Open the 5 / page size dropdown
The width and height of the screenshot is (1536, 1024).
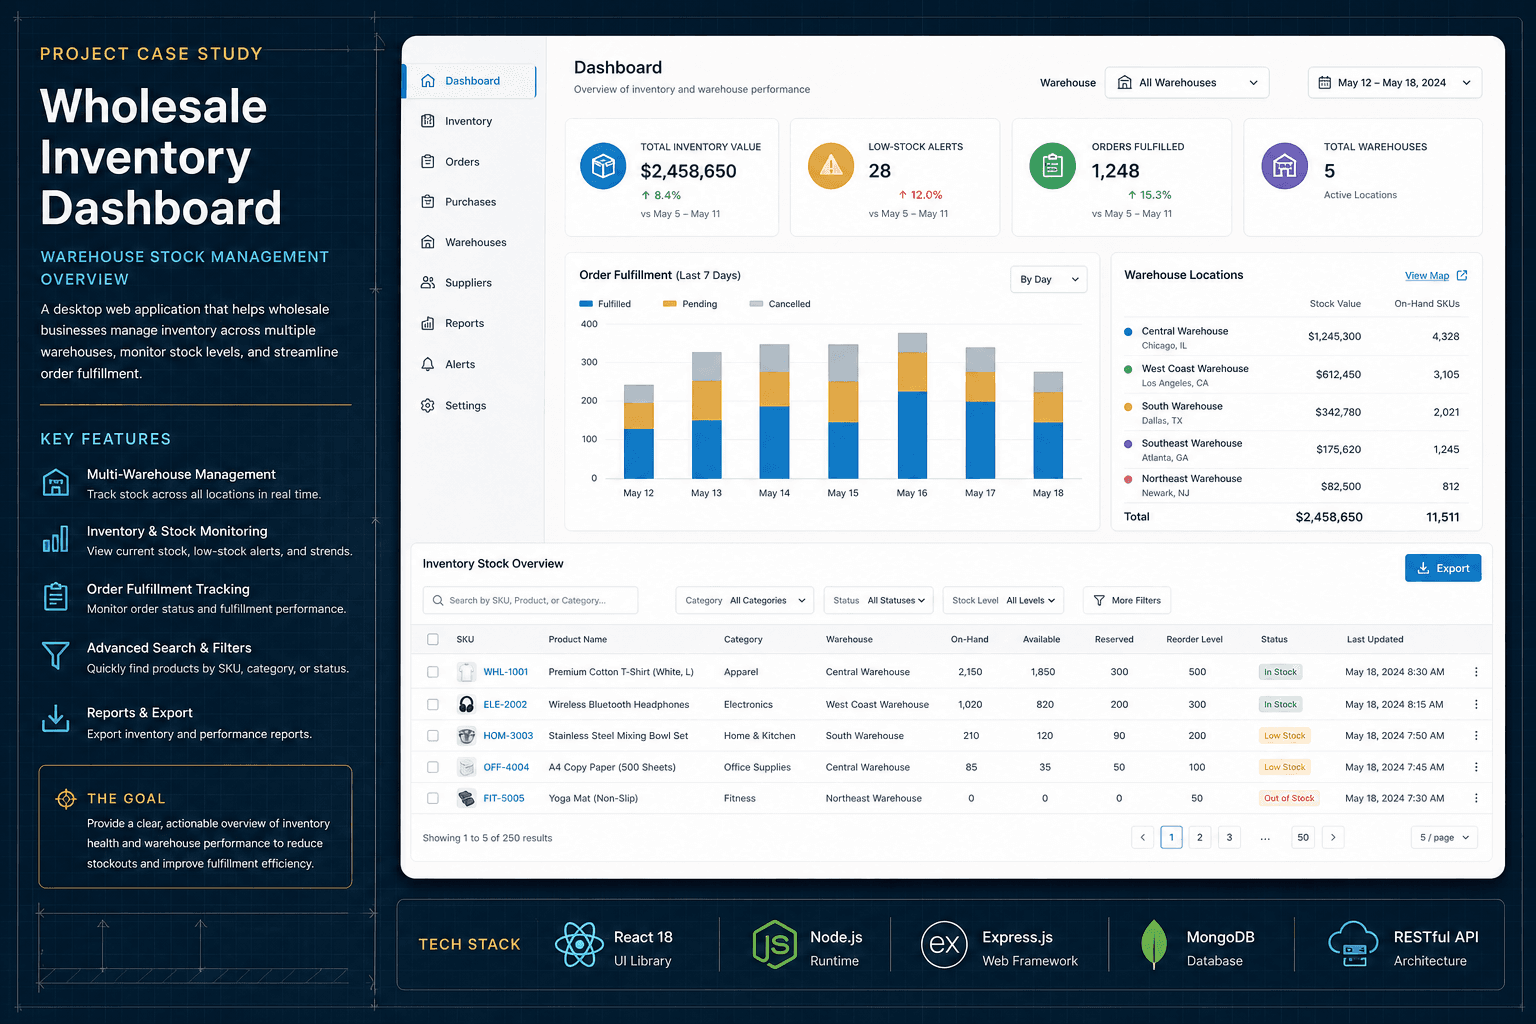tap(1444, 837)
